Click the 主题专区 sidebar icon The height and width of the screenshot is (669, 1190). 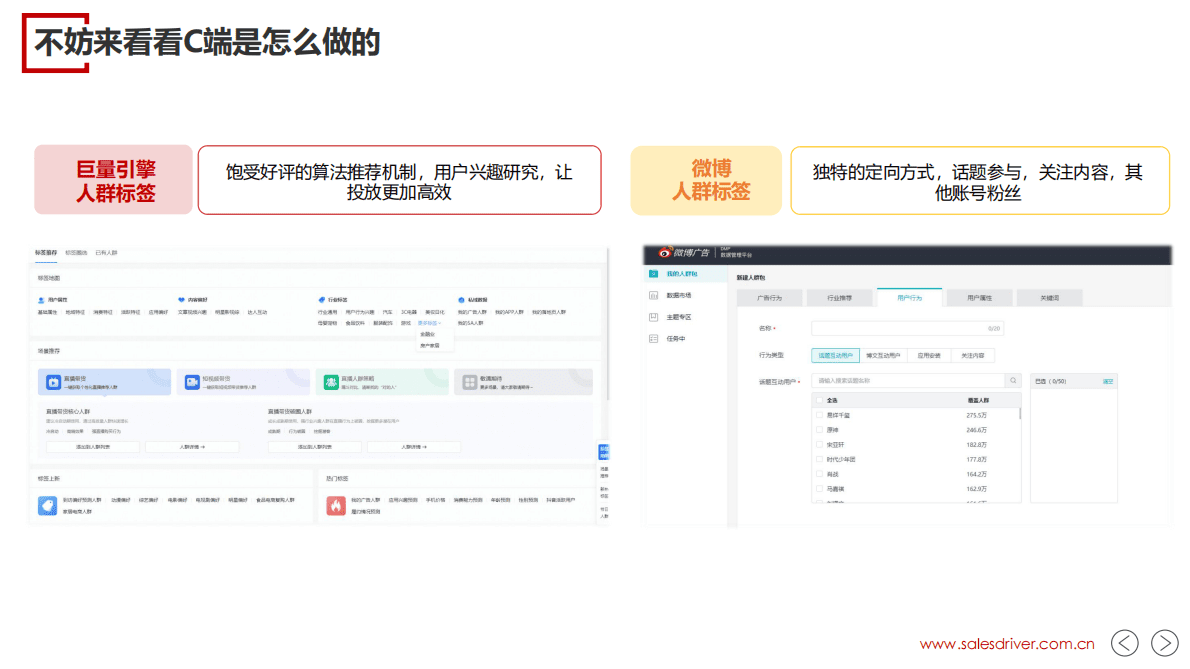point(653,317)
